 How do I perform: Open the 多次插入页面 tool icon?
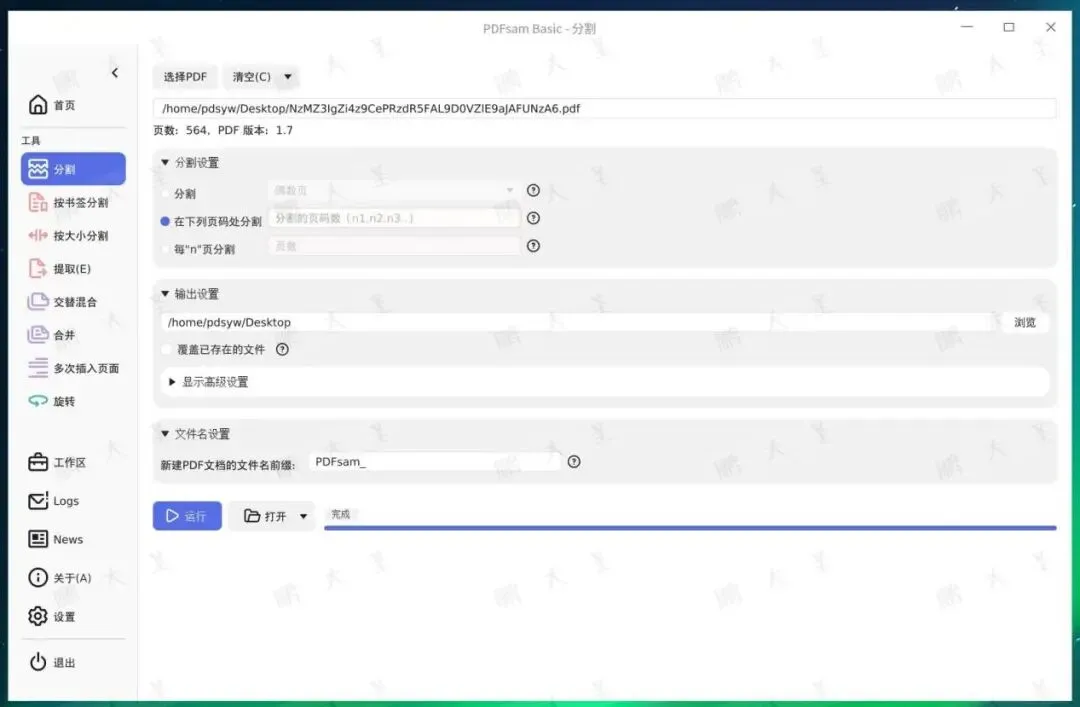click(x=38, y=368)
